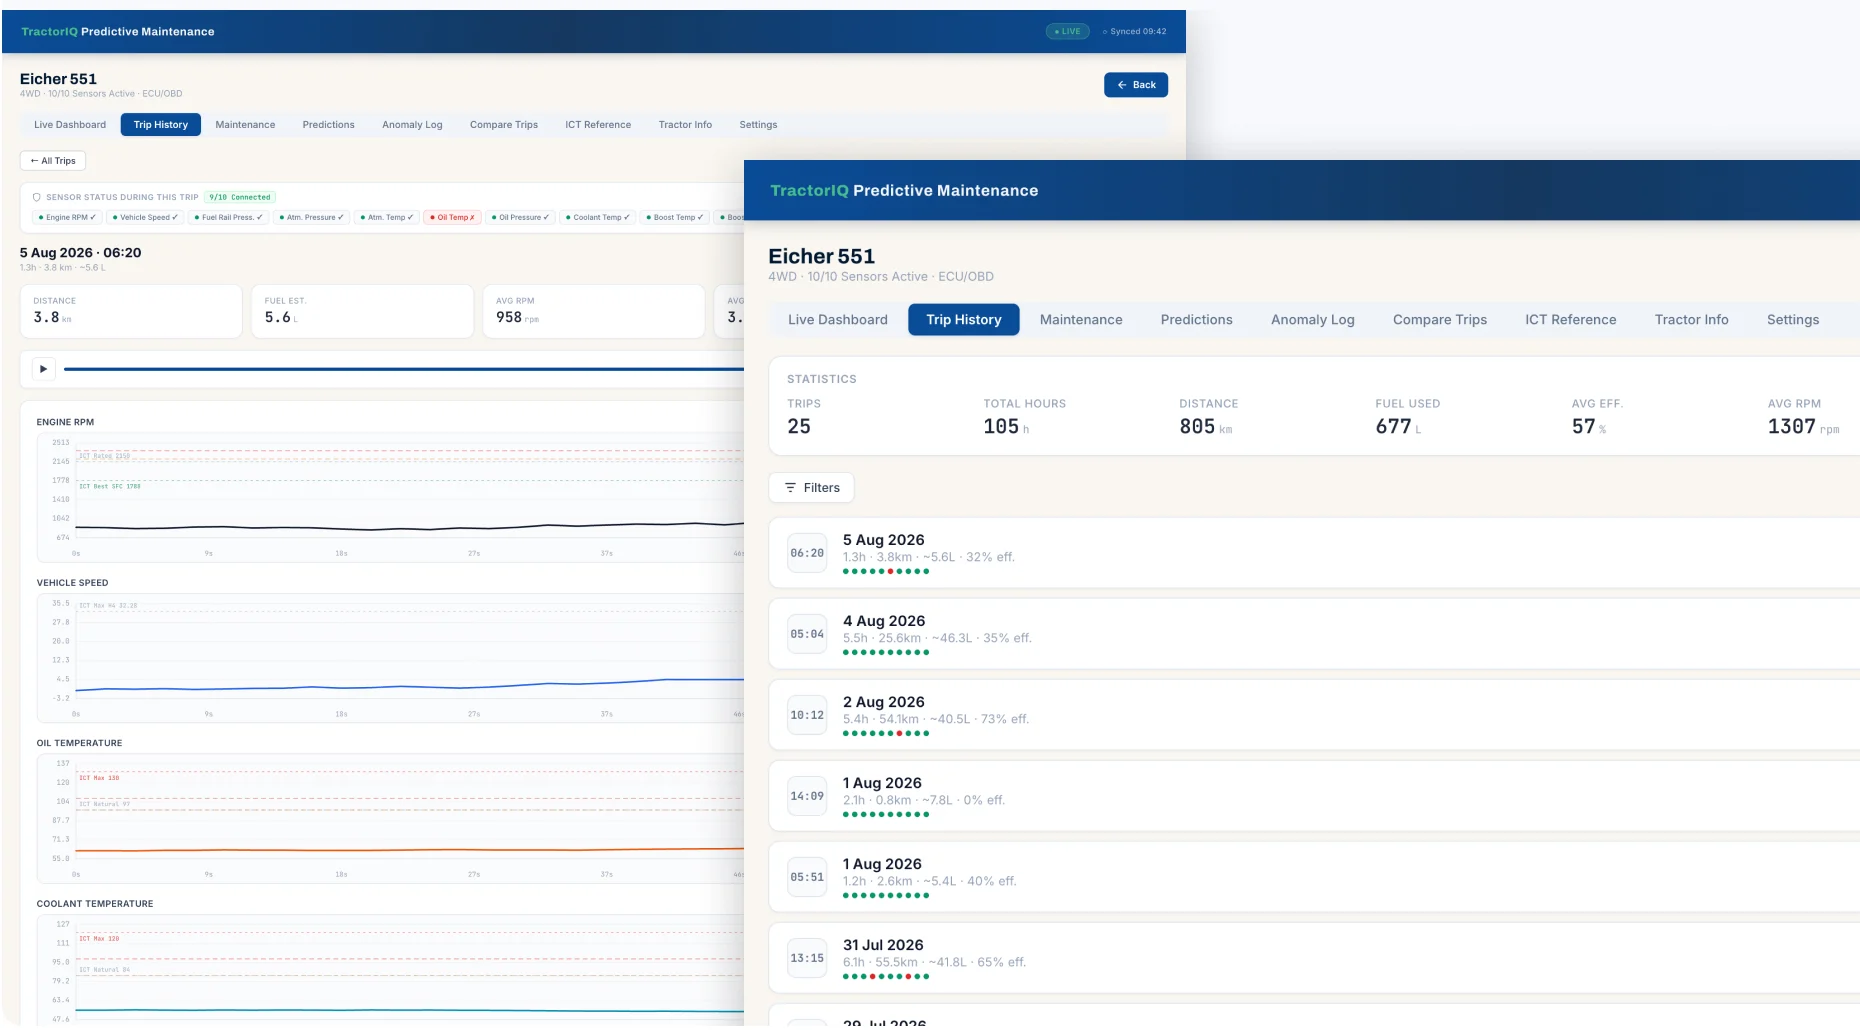
Task: Select the Vehicle Speed sensor chip
Action: point(145,217)
